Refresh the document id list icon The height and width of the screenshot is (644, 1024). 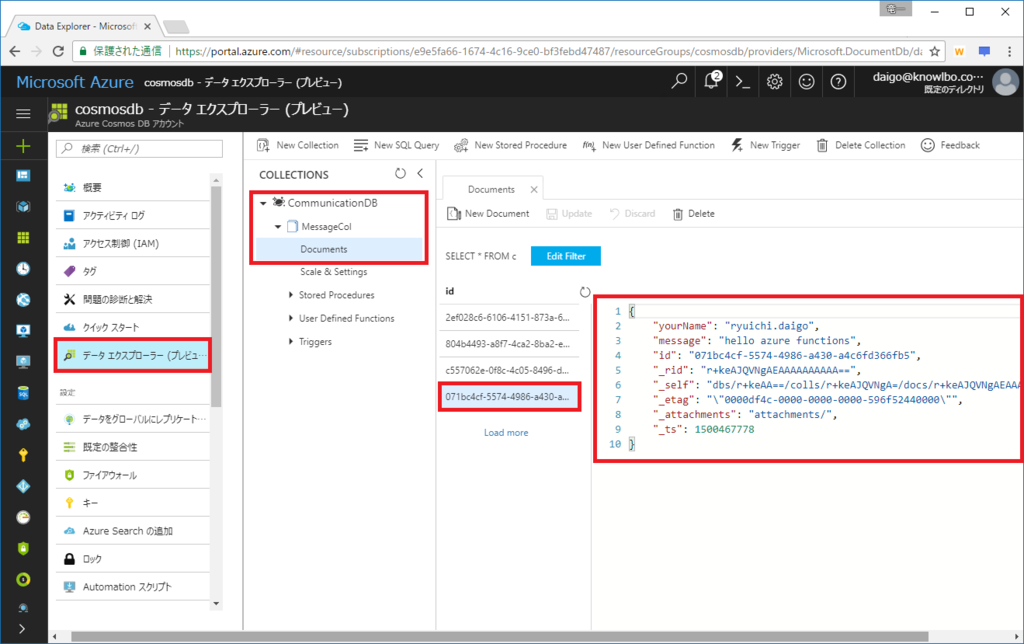click(x=585, y=292)
